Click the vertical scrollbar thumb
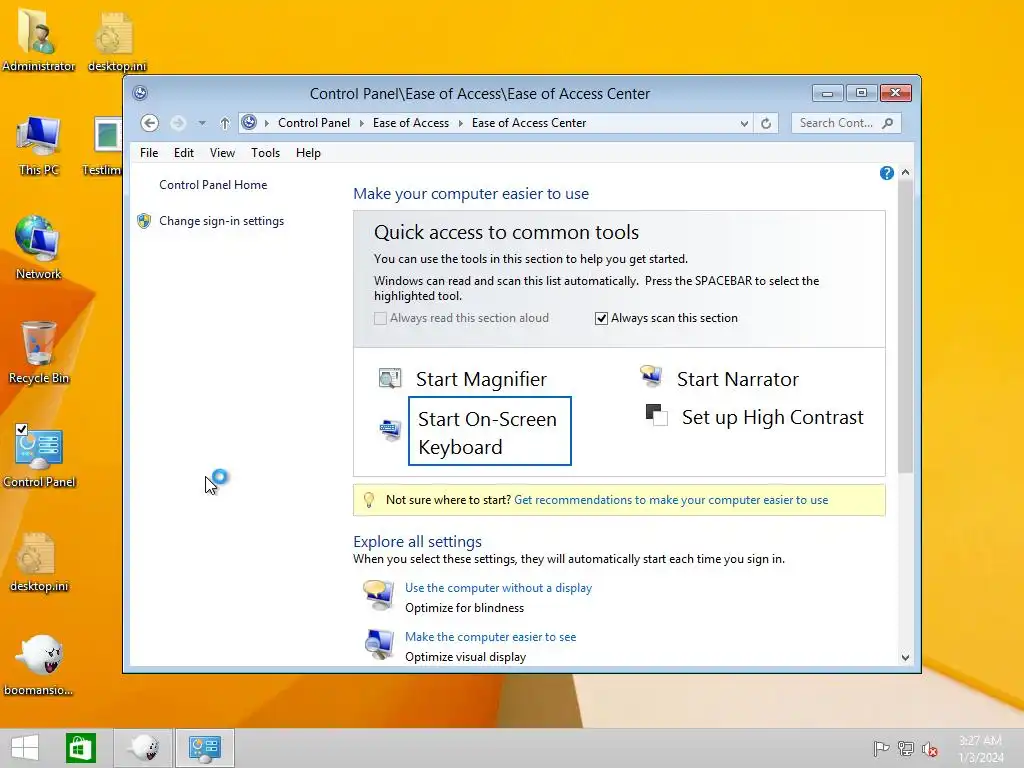Screen dimensions: 1024x768 coord(905,327)
